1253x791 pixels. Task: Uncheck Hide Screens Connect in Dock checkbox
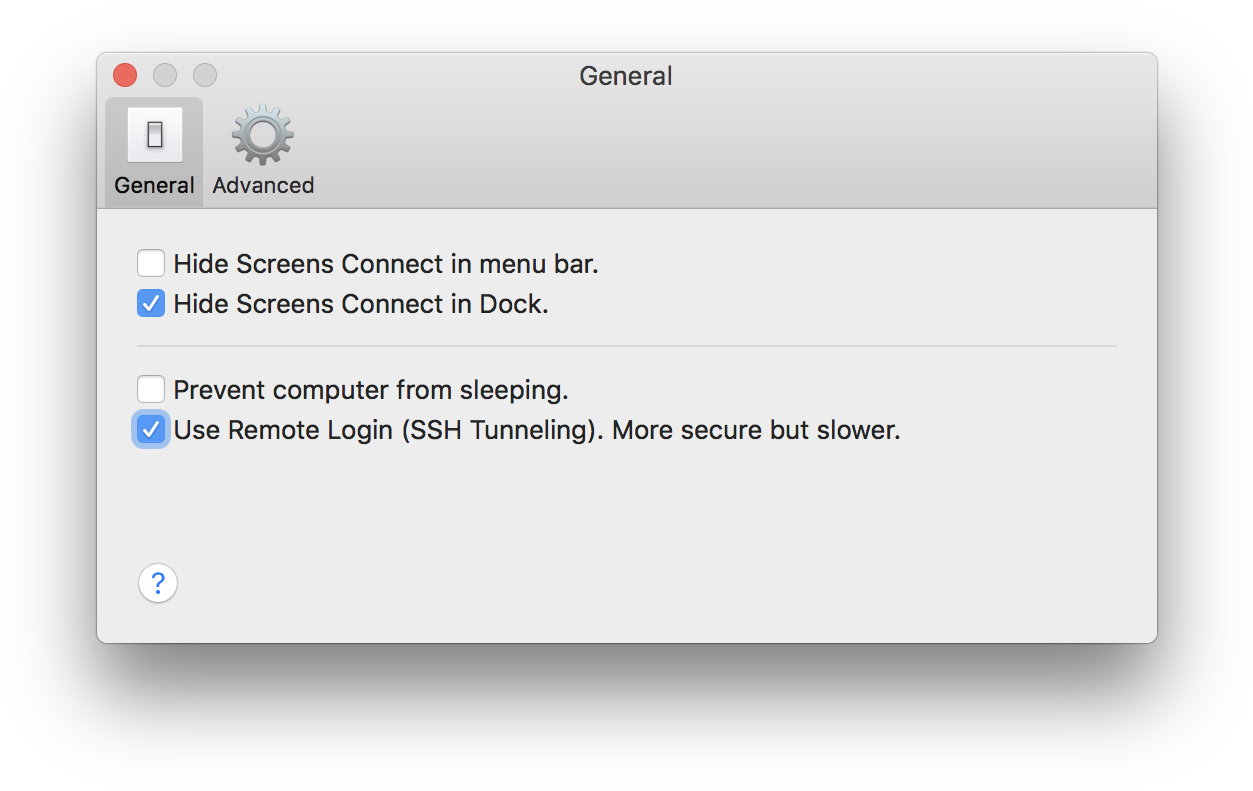coord(151,303)
